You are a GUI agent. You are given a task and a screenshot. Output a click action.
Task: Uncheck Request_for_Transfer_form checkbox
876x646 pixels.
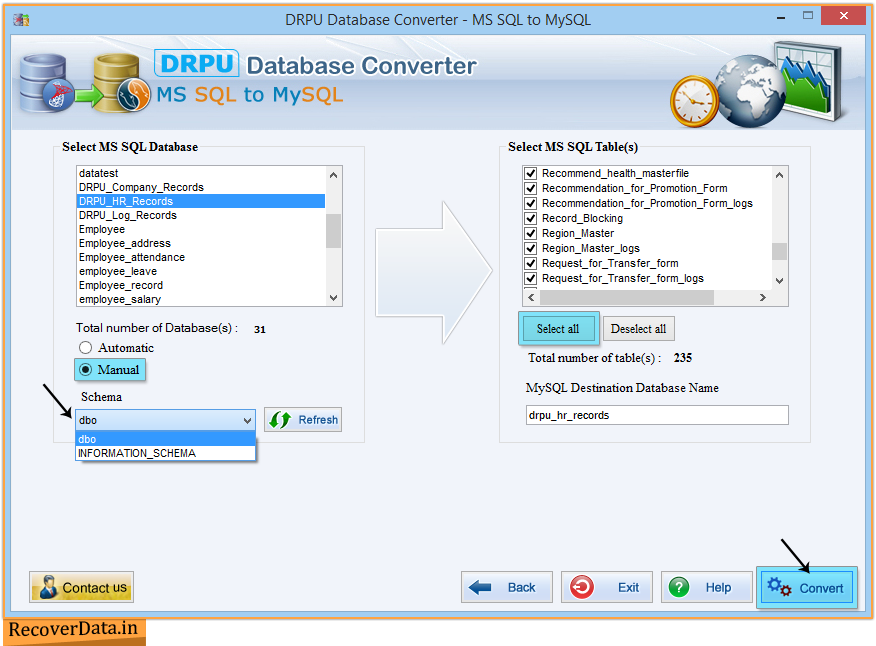tap(531, 263)
